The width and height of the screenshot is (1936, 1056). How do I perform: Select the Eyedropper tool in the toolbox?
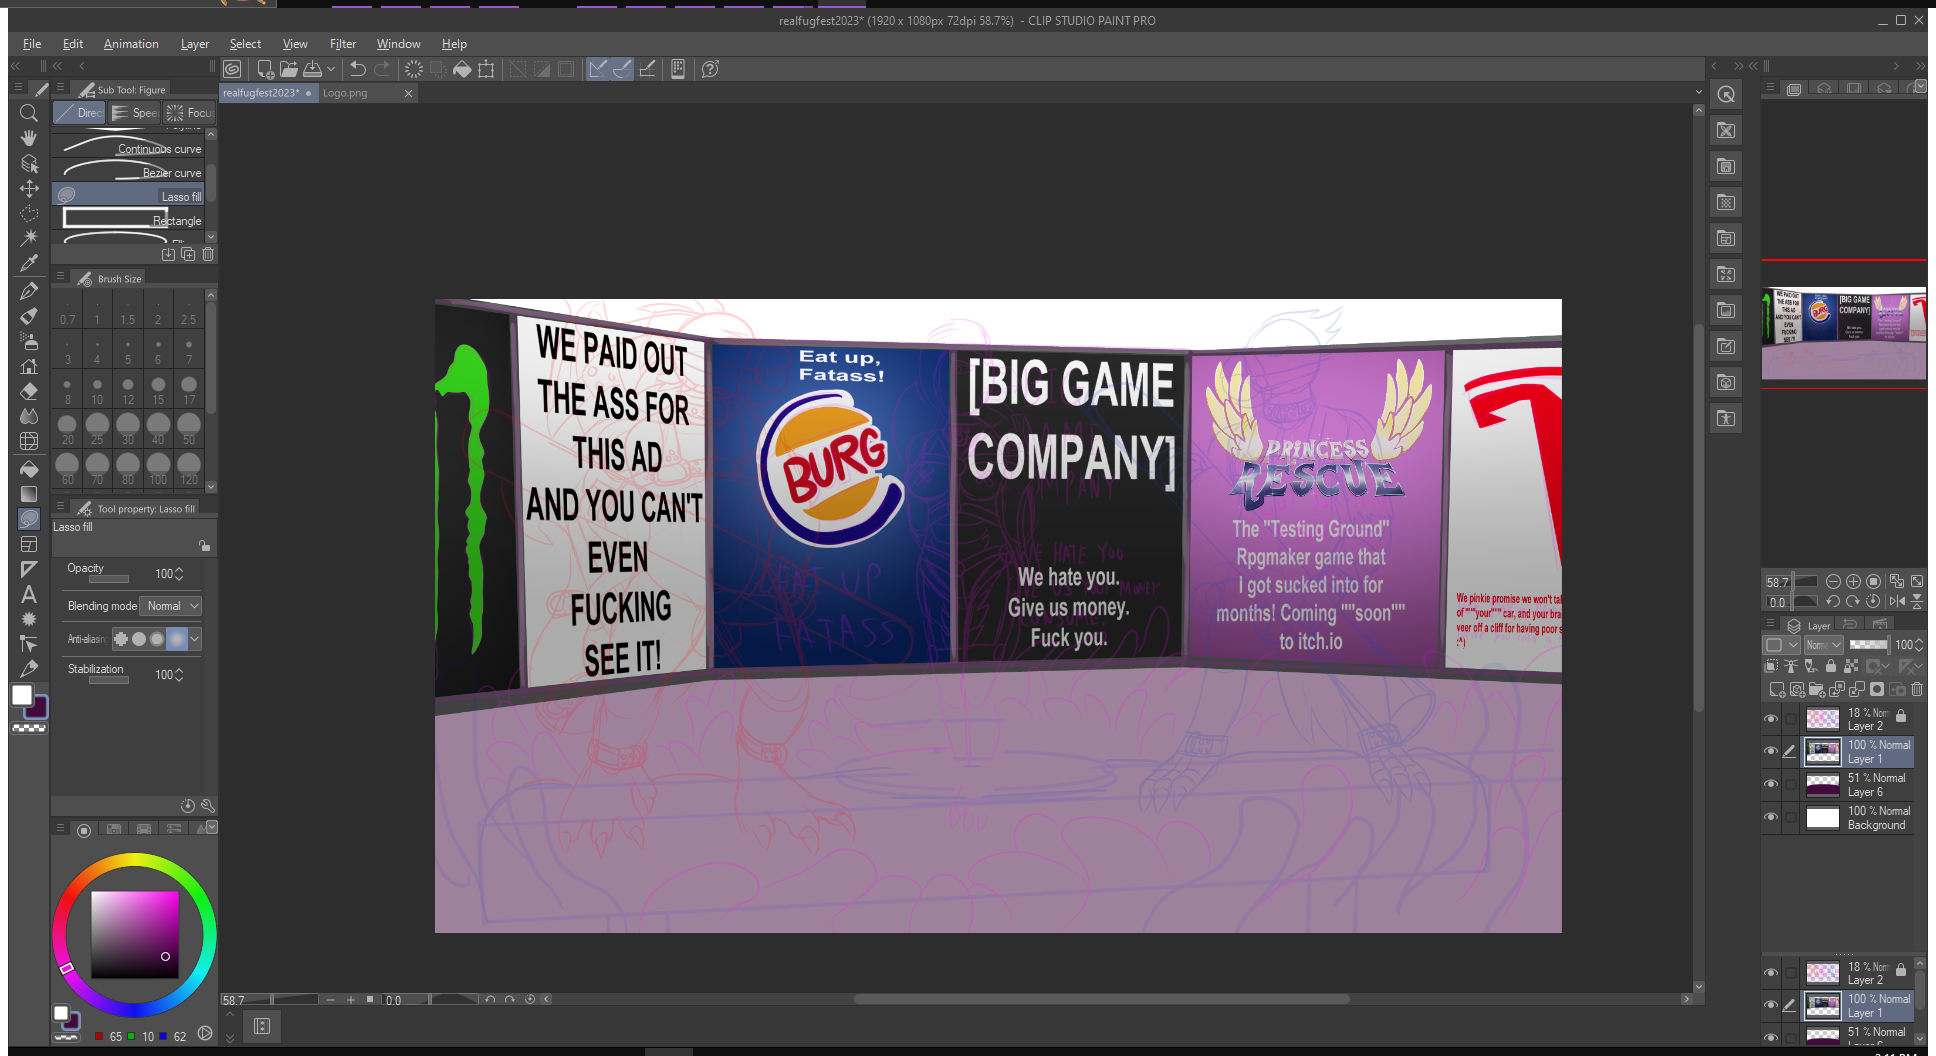click(x=29, y=263)
